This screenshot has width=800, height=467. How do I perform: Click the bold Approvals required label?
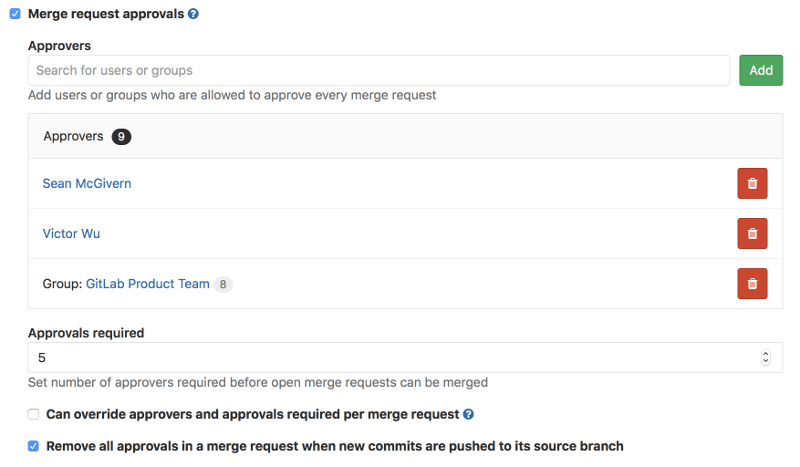pos(86,333)
